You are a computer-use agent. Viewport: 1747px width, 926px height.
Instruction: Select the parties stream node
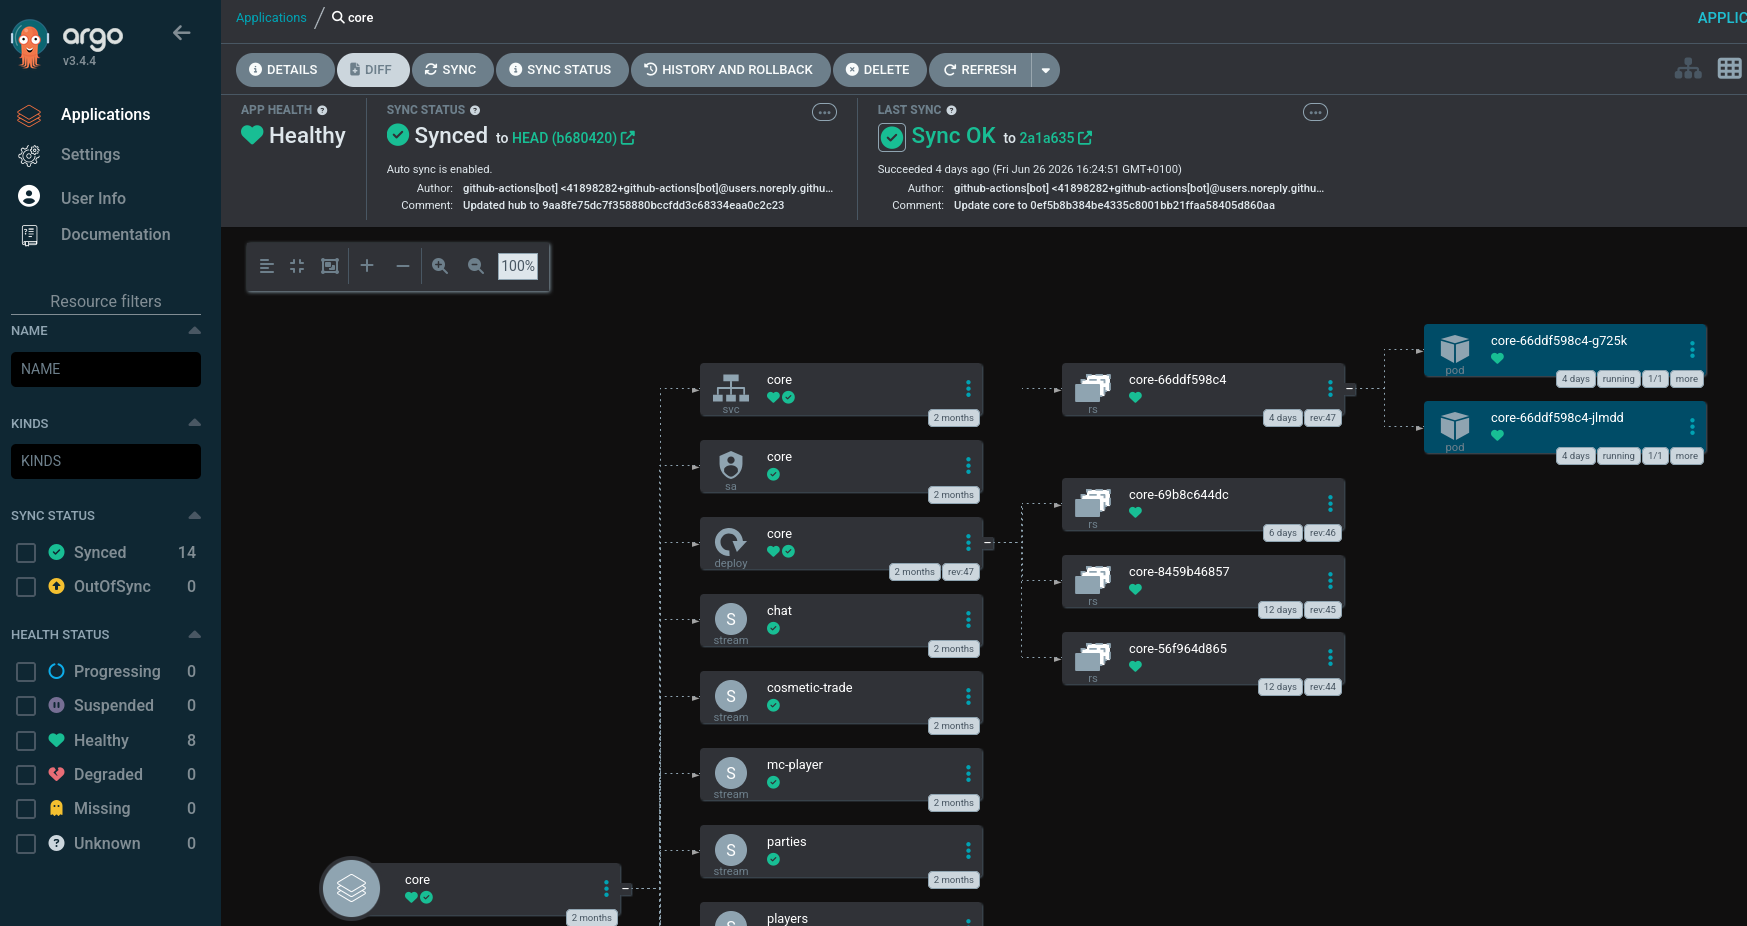[x=841, y=851]
